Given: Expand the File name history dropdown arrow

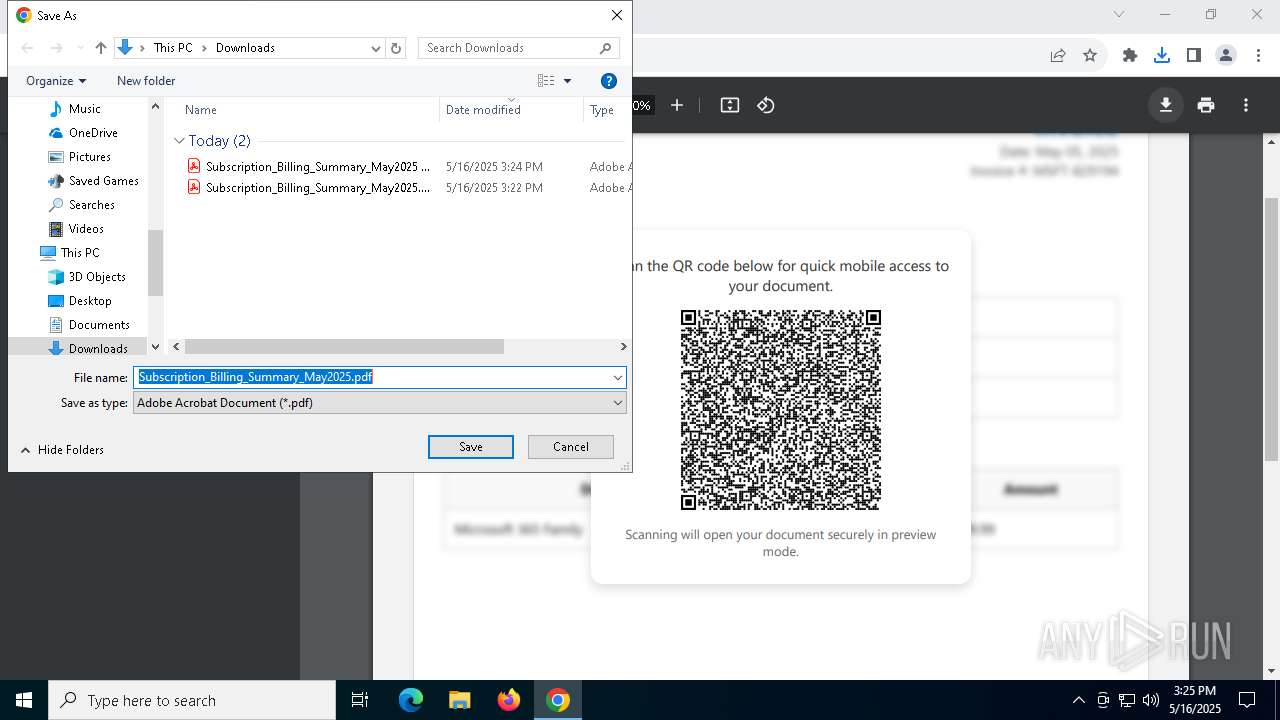Looking at the screenshot, I should [618, 377].
